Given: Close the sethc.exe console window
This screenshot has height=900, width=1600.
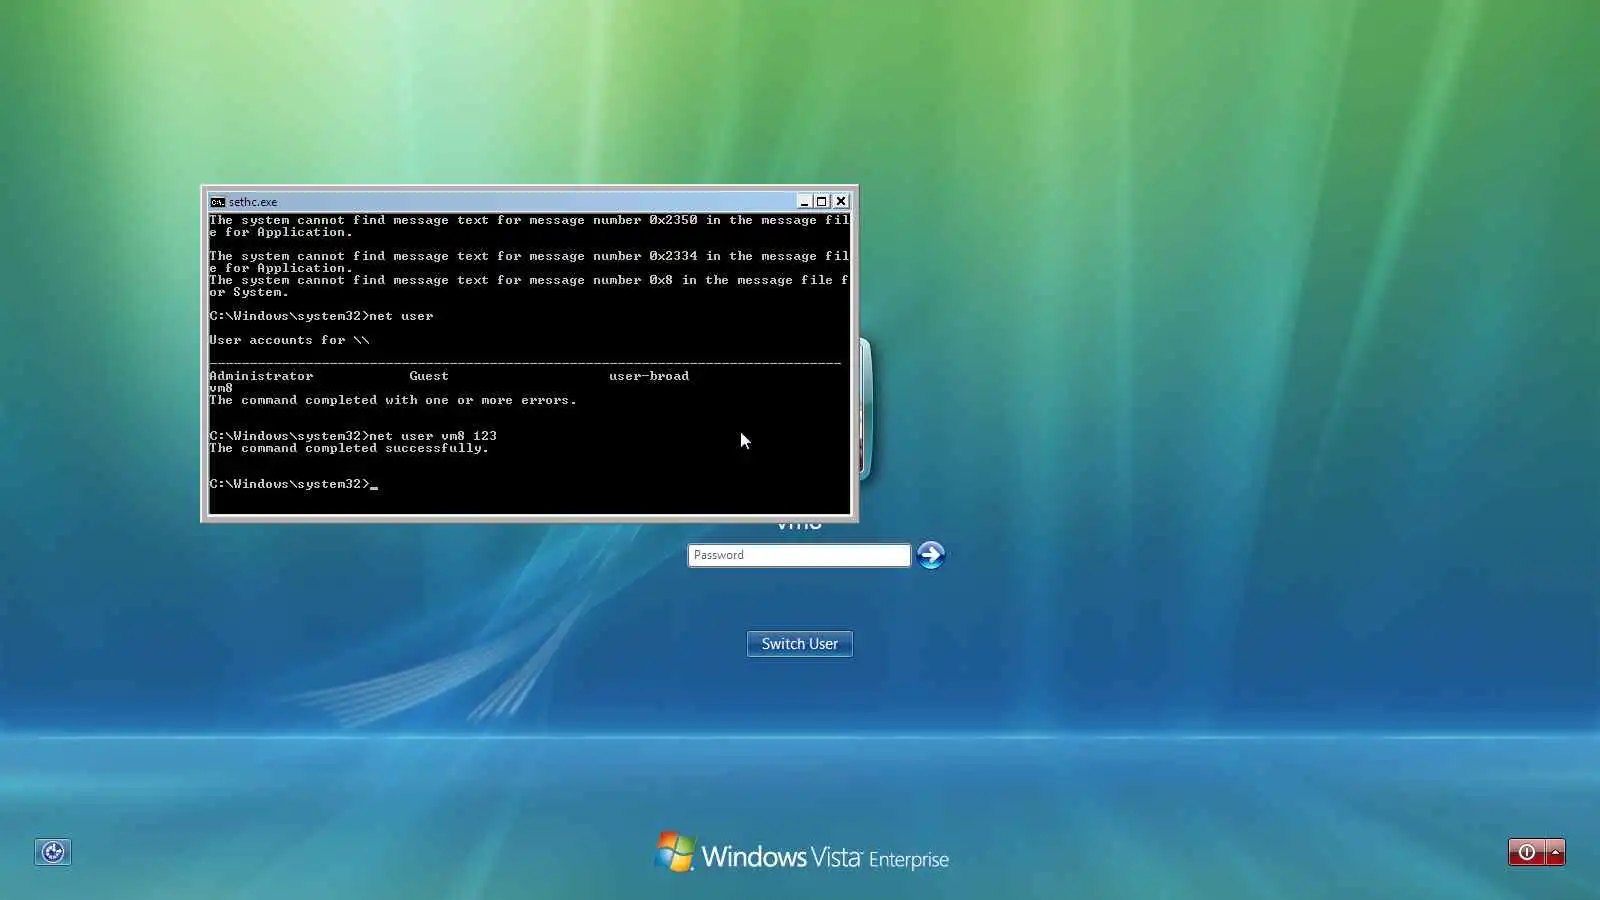Looking at the screenshot, I should pyautogui.click(x=841, y=201).
